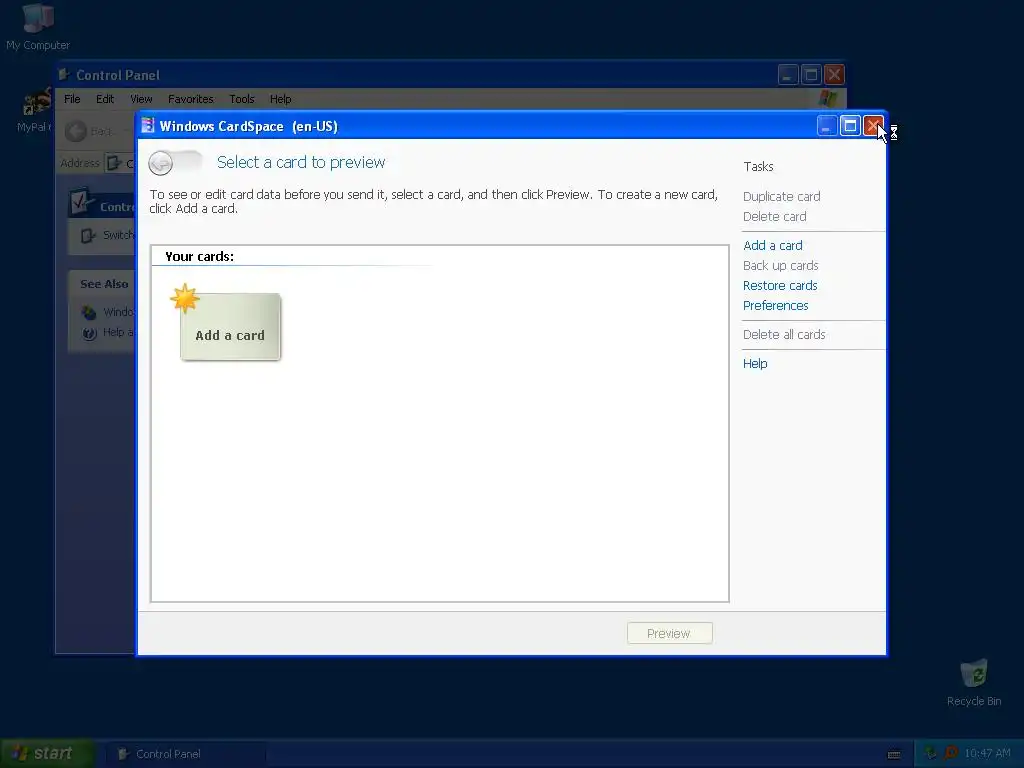Click Duplicate card in Tasks
This screenshot has width=1024, height=768.
click(x=781, y=197)
